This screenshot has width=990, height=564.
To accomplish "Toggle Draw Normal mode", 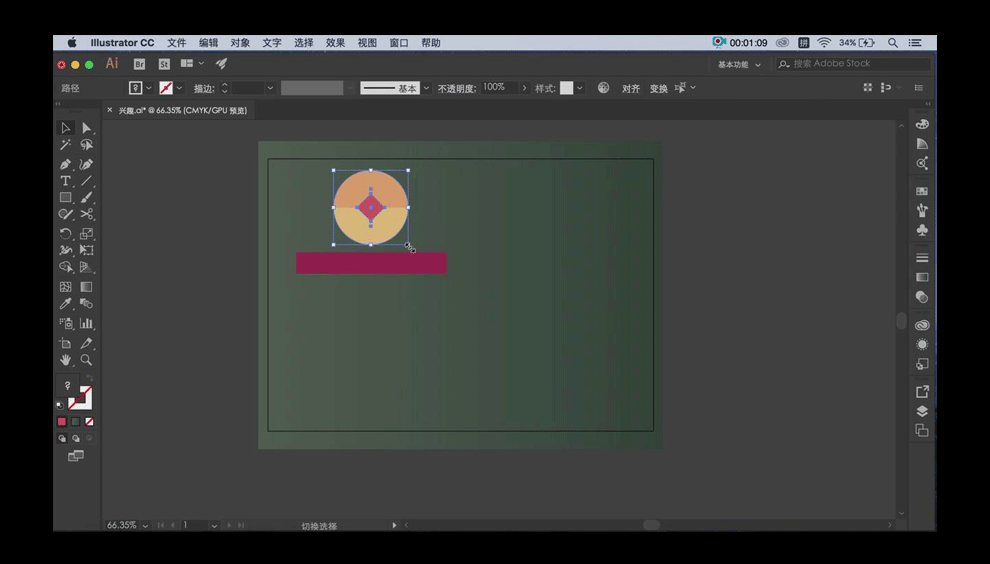I will tap(62, 438).
